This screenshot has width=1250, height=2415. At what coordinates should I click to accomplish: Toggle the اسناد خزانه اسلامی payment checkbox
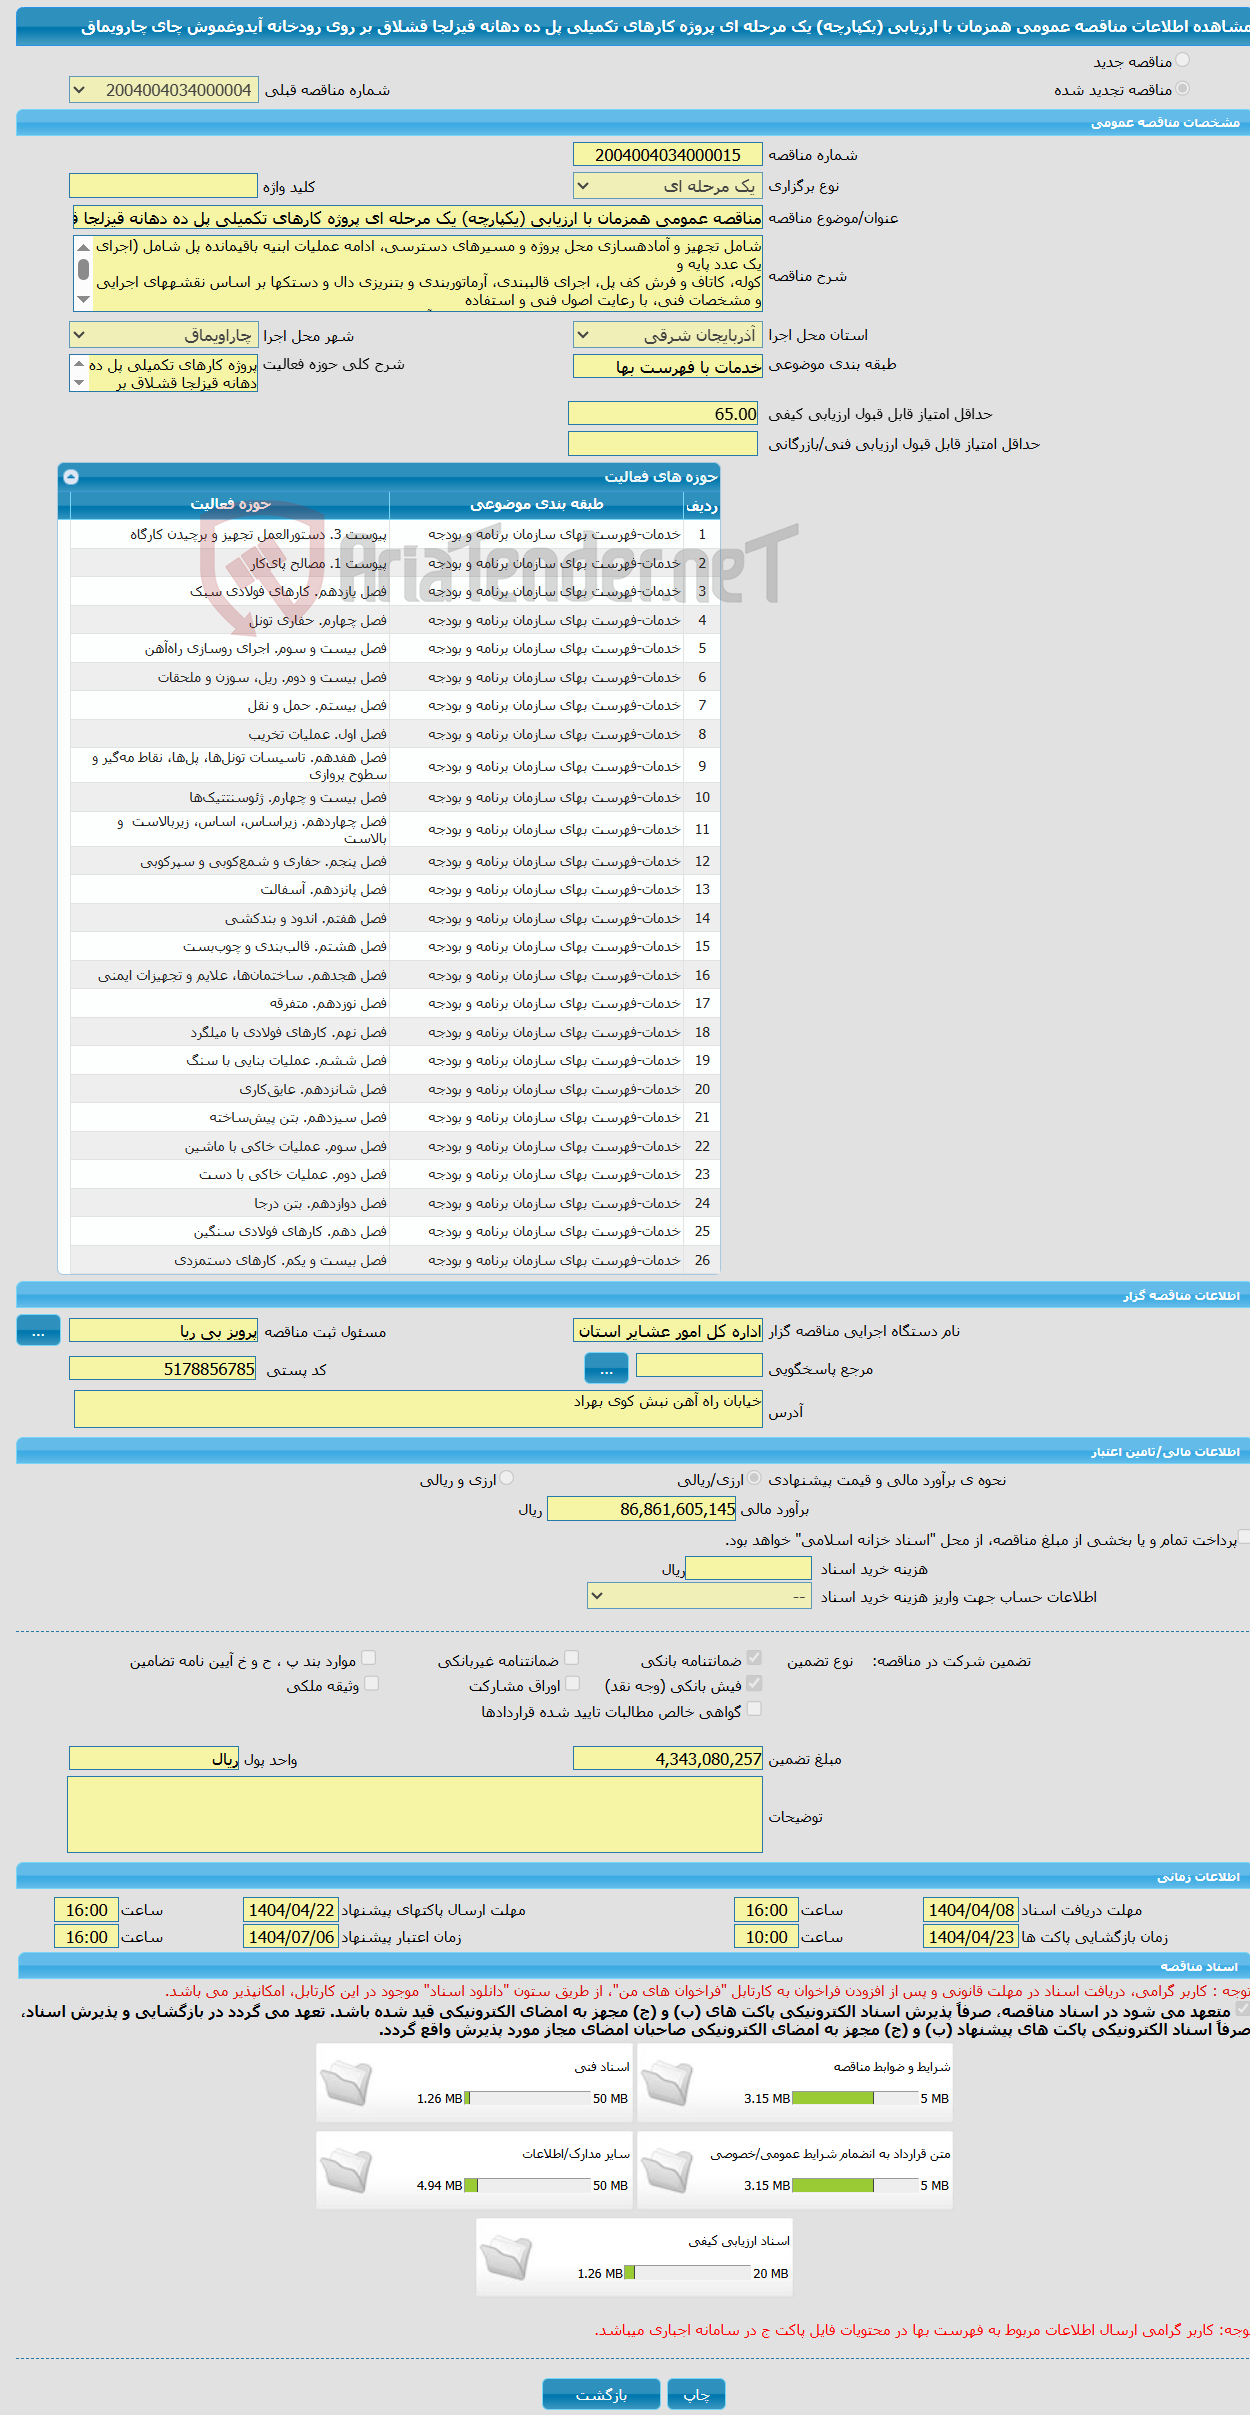(1244, 1536)
